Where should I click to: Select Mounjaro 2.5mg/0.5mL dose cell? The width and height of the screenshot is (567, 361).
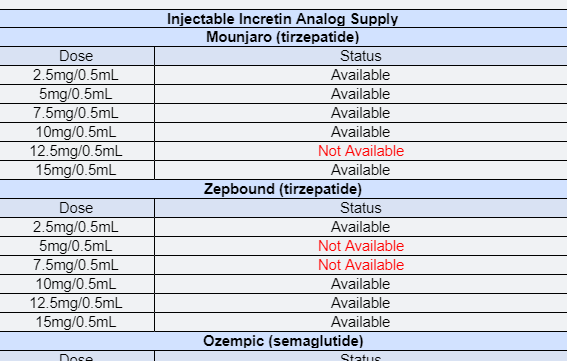coord(76,75)
